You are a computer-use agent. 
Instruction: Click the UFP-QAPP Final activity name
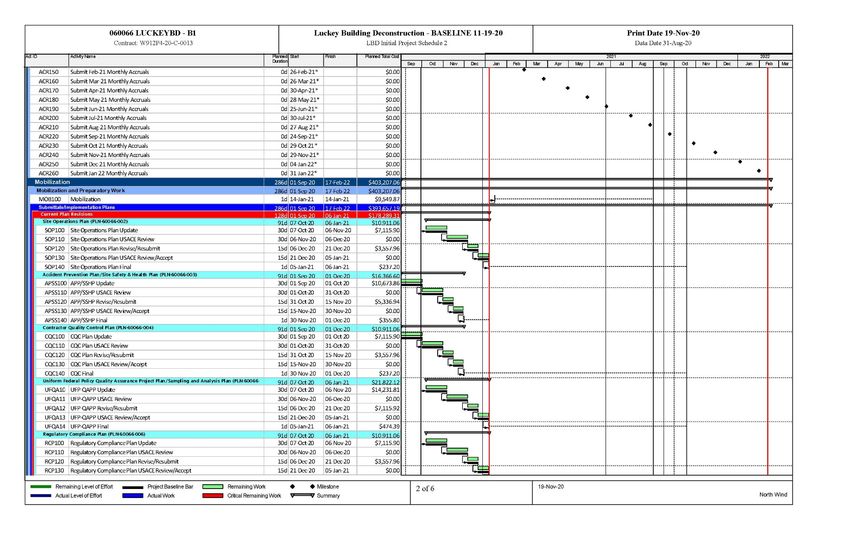(x=89, y=426)
